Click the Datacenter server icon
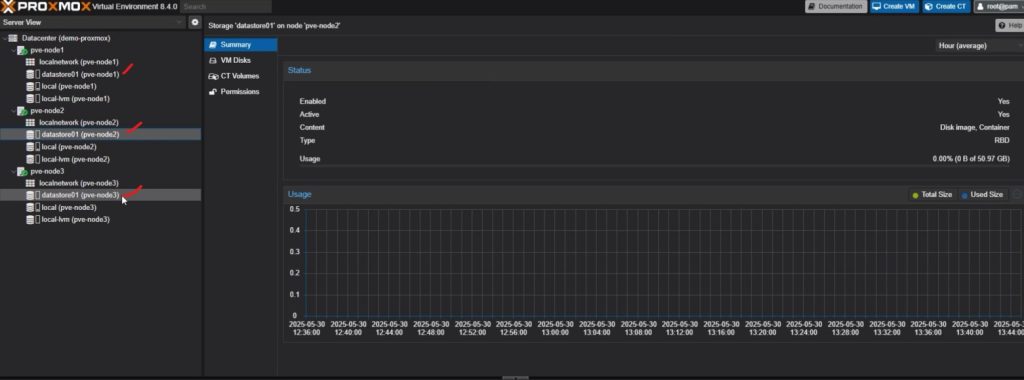 [x=13, y=38]
